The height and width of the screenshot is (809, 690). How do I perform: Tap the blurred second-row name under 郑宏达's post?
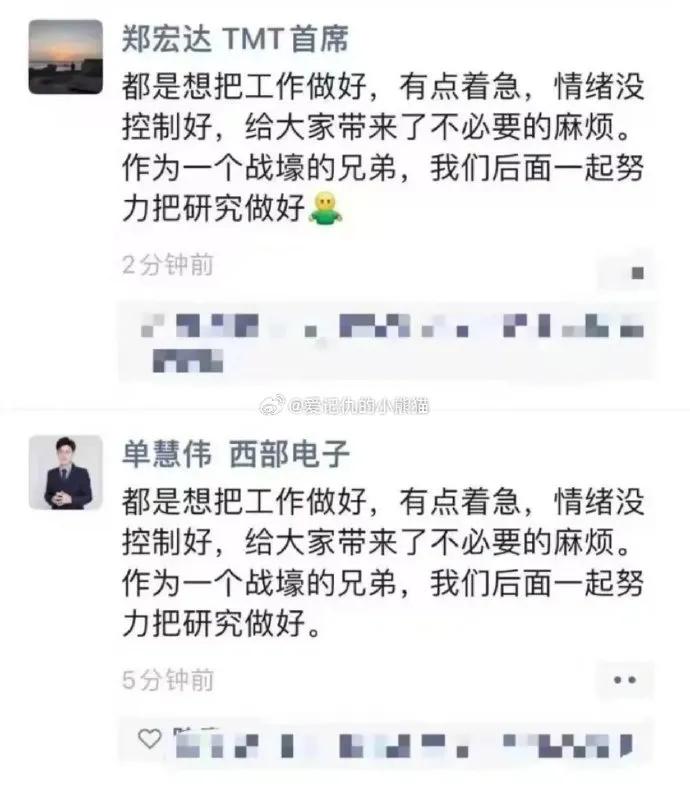point(188,360)
